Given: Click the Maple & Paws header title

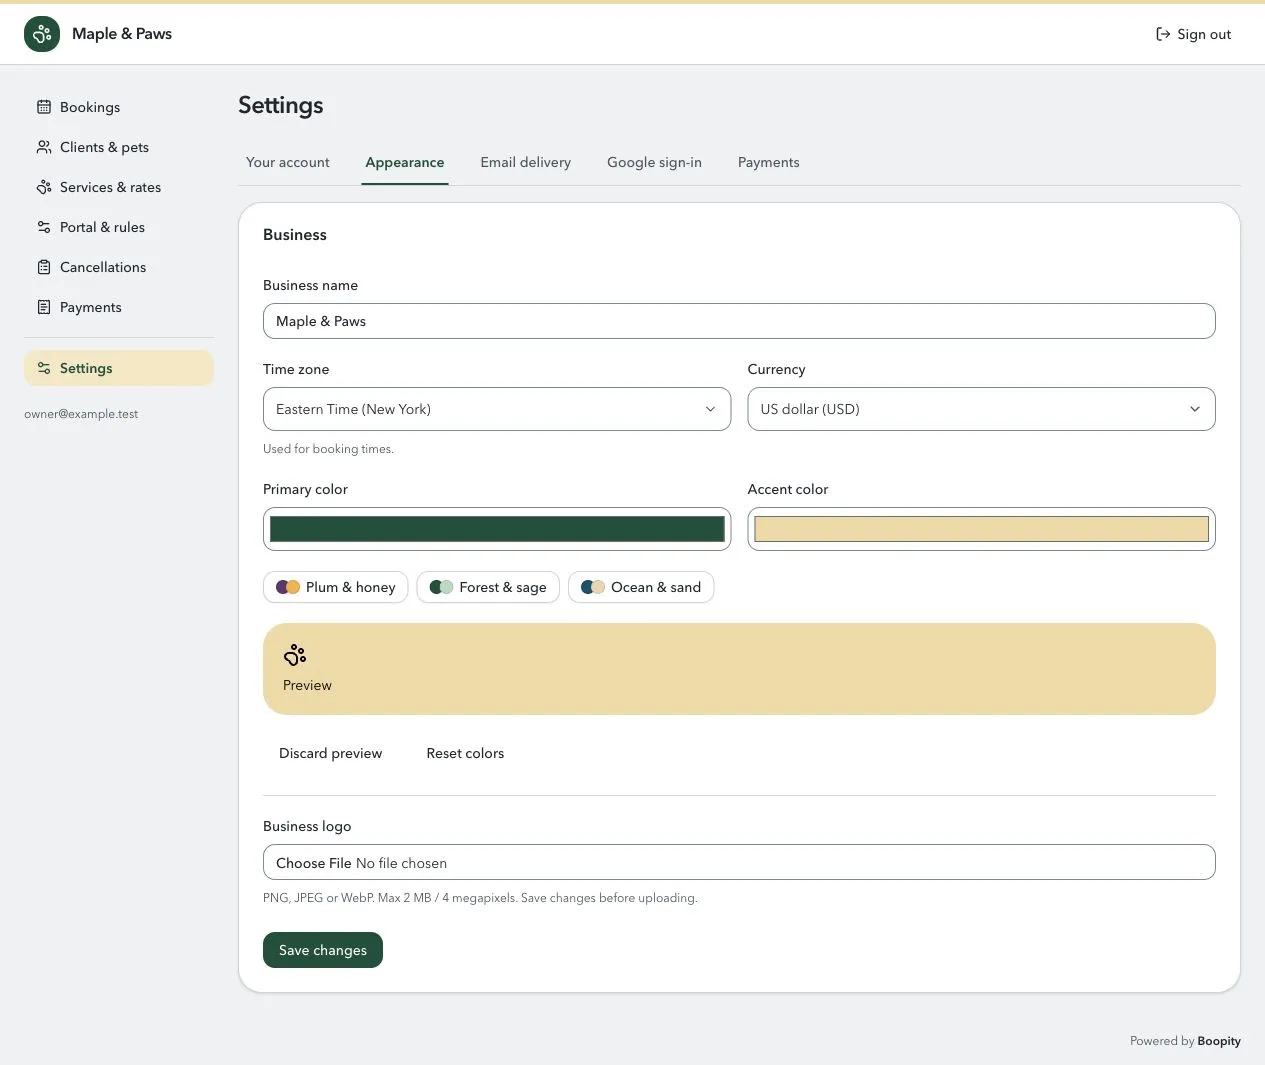Looking at the screenshot, I should pos(122,34).
